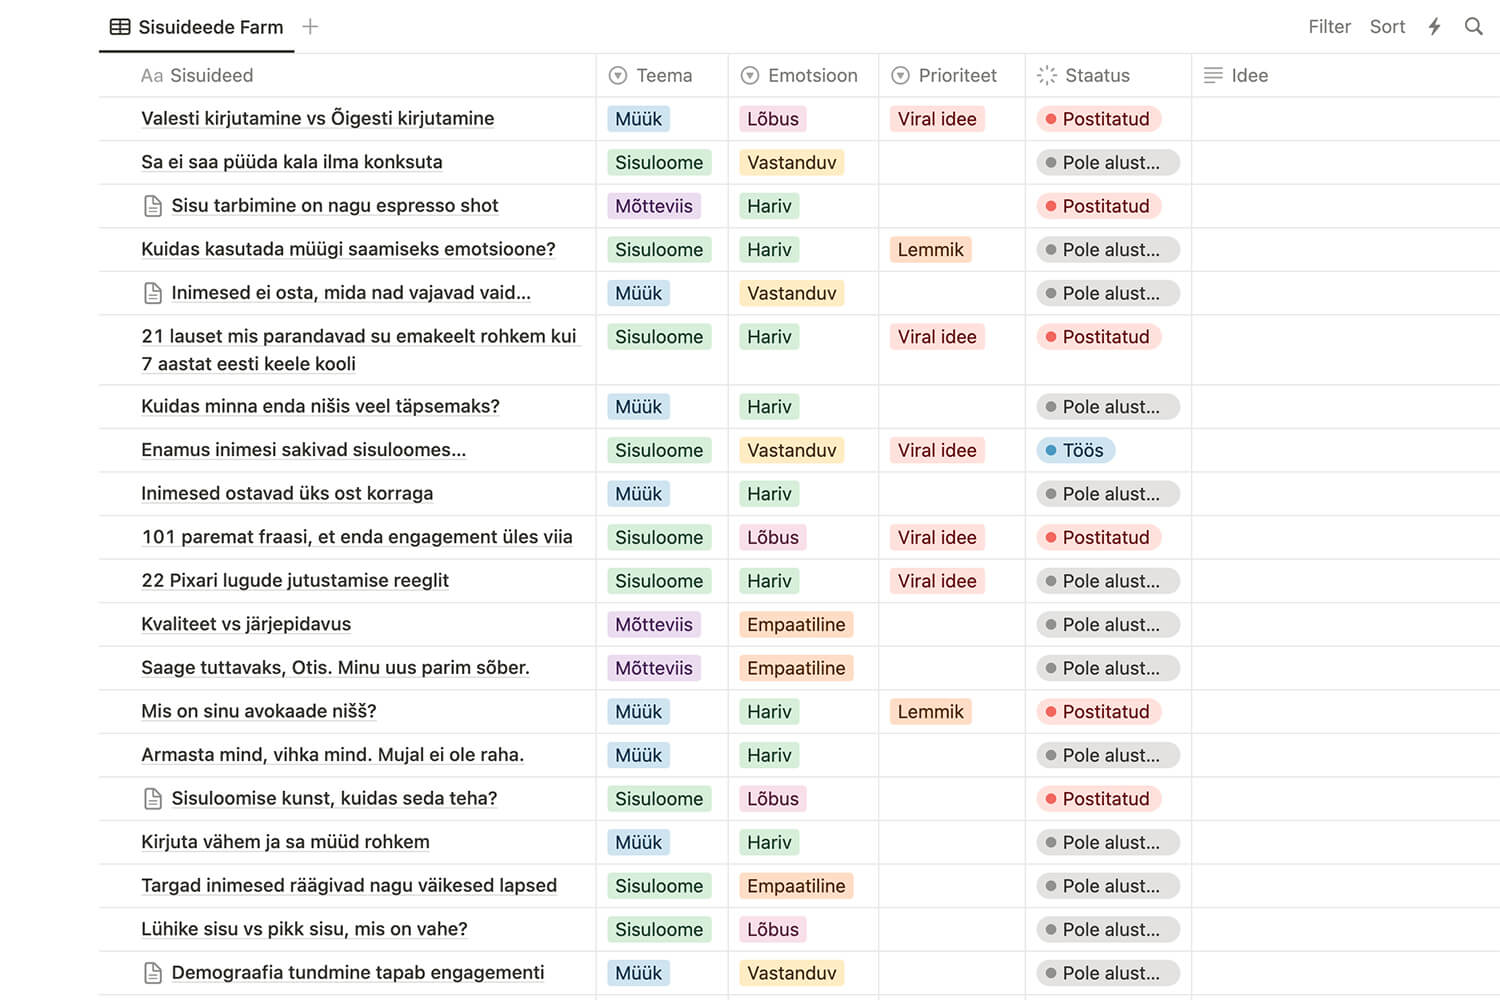Open Sisuideed column header
The width and height of the screenshot is (1500, 1000).
tap(348, 76)
